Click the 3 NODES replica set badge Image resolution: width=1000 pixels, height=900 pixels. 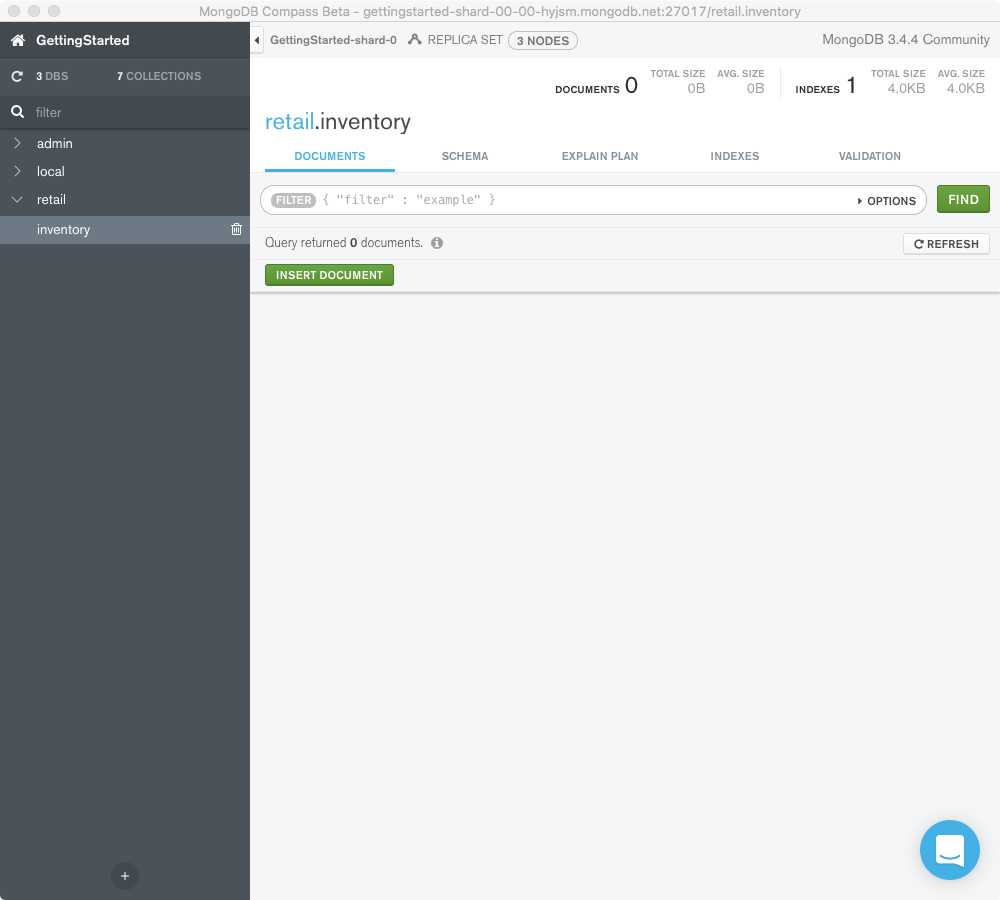point(542,41)
